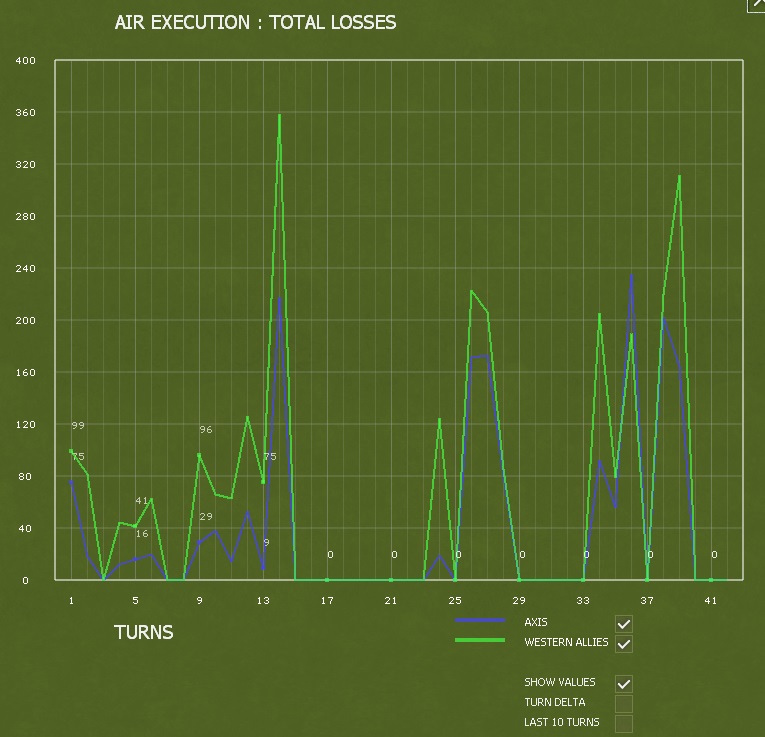Click the green peak near 360 at turn 14
This screenshot has width=765, height=737.
coord(279,116)
